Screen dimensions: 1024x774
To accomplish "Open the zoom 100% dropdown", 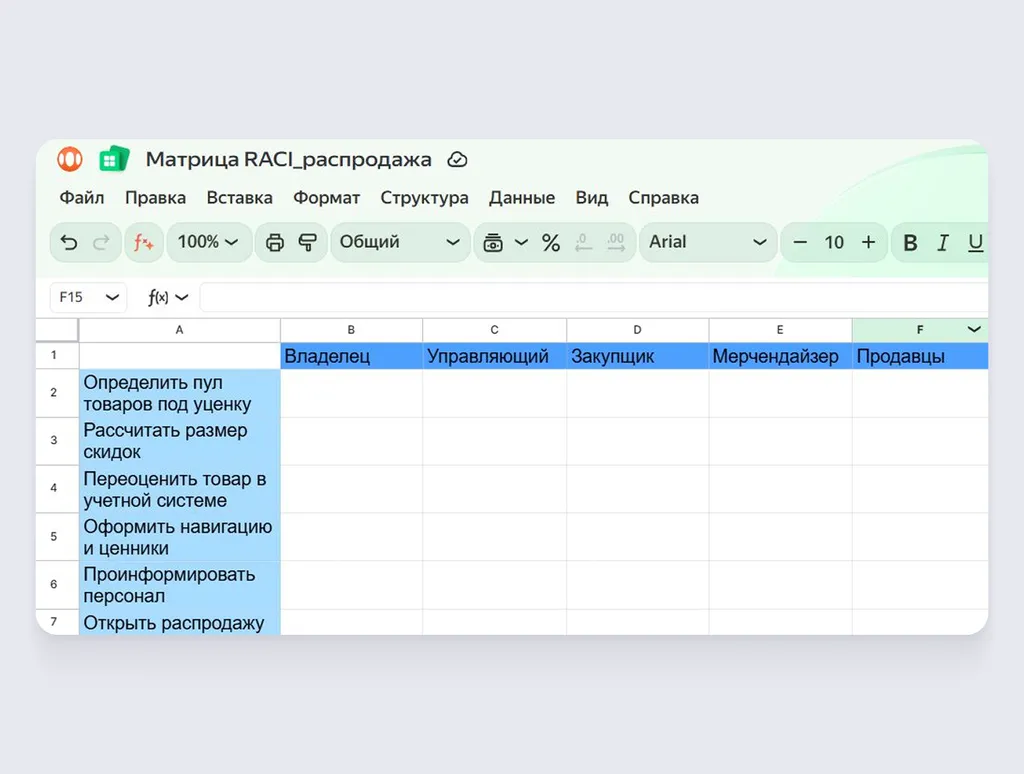I will pyautogui.click(x=208, y=242).
